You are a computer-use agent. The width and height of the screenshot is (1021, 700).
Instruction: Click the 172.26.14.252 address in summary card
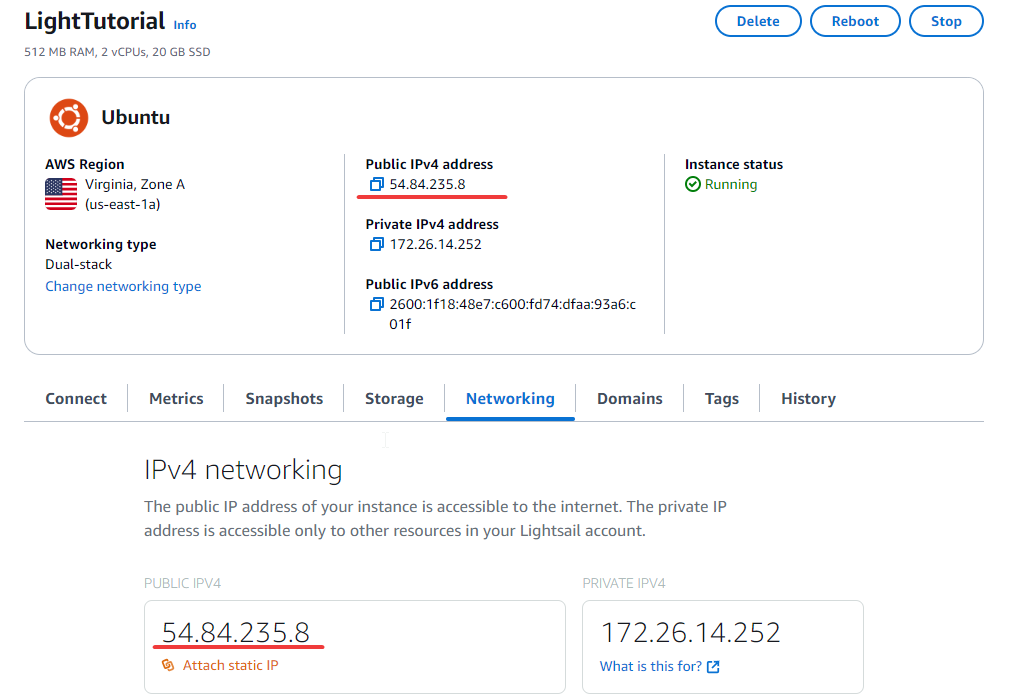click(x=436, y=244)
